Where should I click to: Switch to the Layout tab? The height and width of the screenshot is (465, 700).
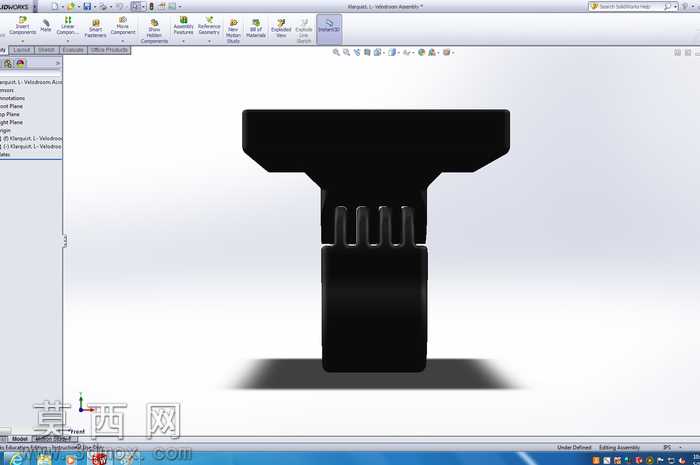[x=21, y=50]
